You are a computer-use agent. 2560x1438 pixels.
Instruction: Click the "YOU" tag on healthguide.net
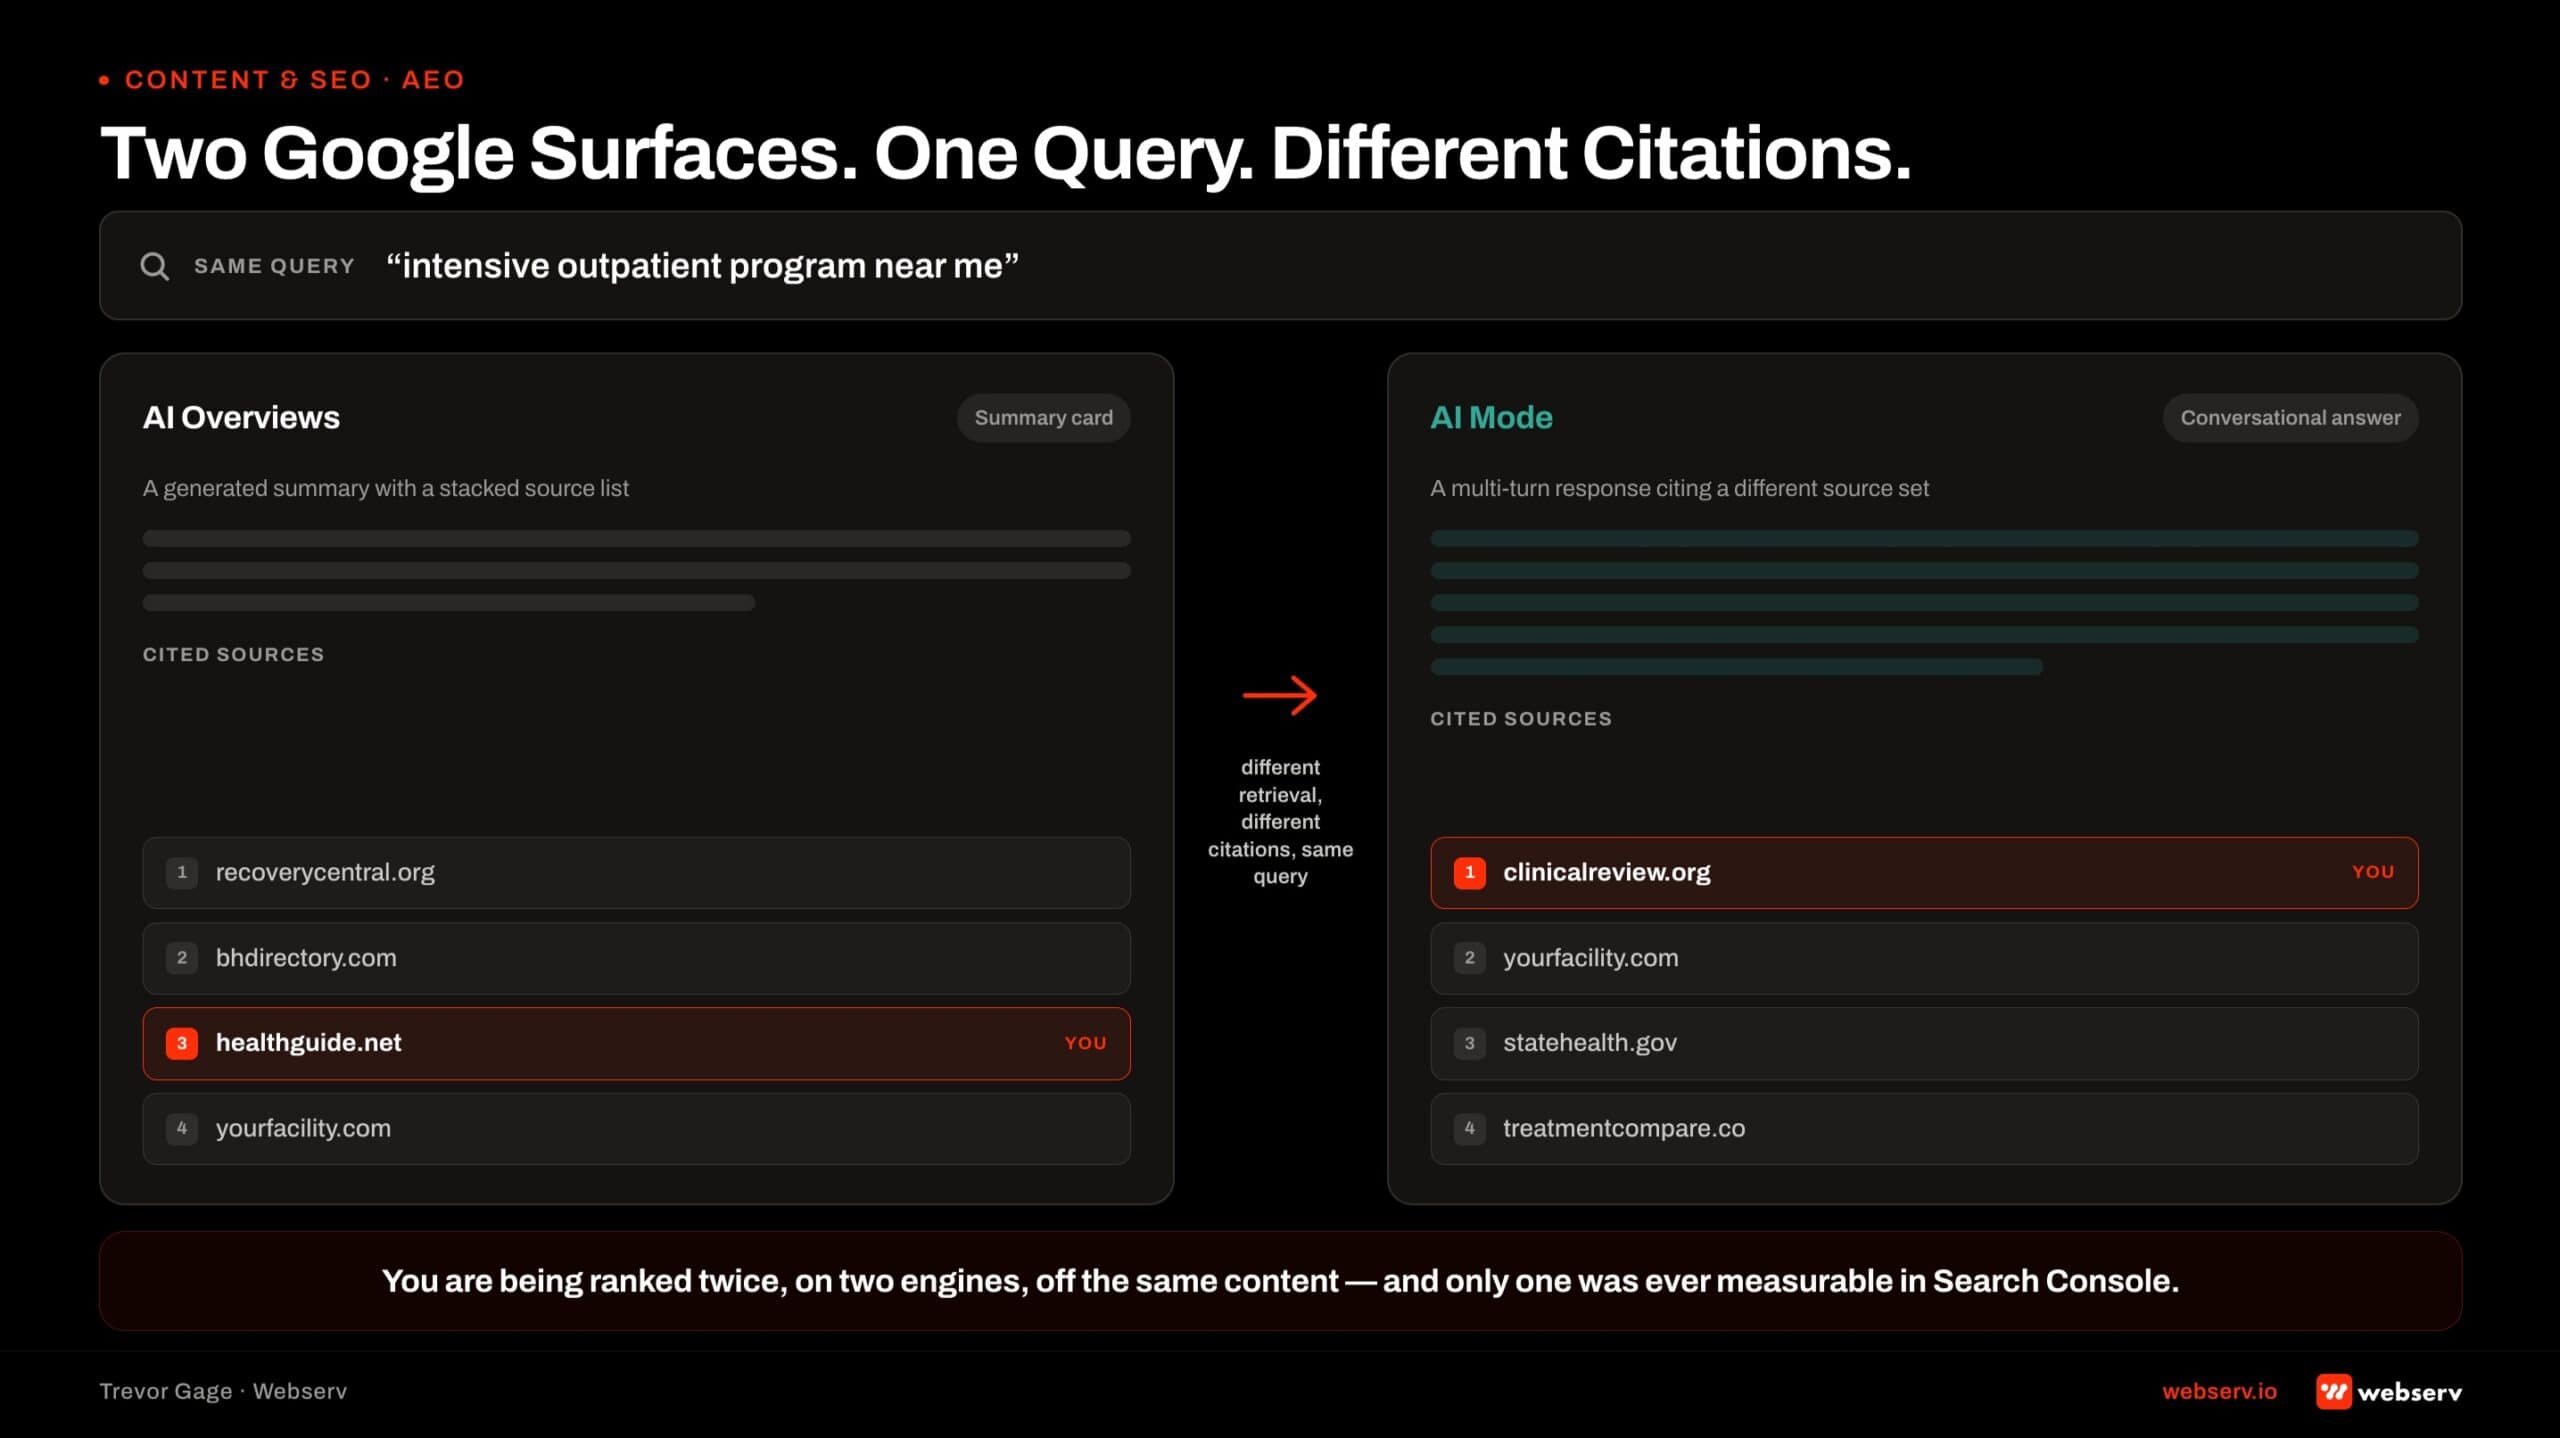click(x=1085, y=1043)
